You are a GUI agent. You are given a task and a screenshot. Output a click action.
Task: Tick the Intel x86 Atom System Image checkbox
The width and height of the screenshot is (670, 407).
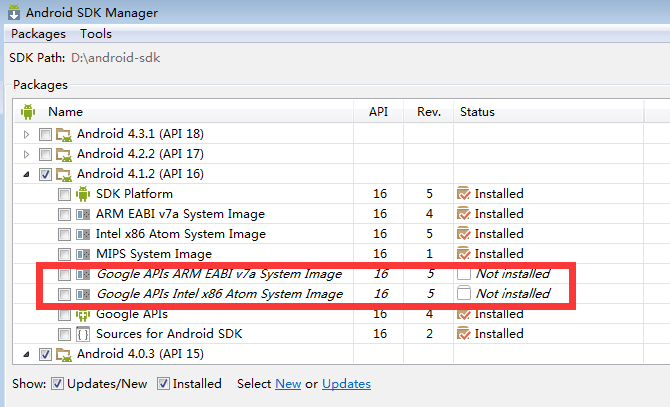[x=64, y=234]
